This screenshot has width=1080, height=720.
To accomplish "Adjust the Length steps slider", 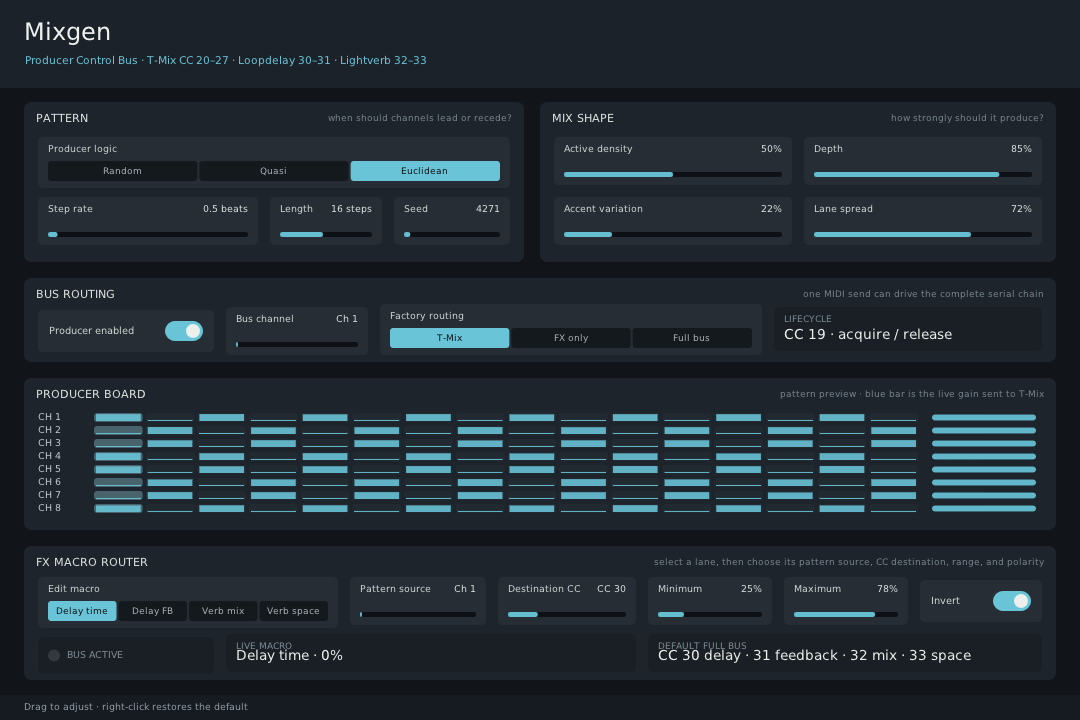I will (x=325, y=234).
